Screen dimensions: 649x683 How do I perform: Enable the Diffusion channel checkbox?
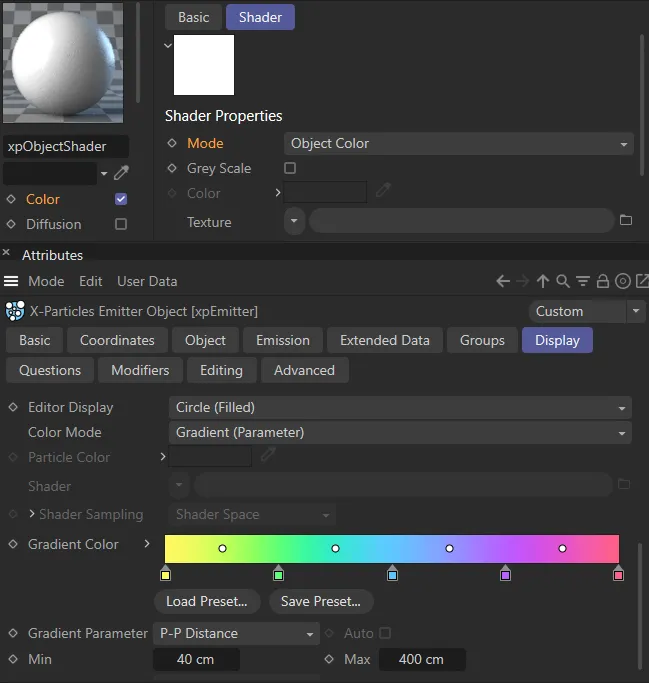click(x=121, y=224)
